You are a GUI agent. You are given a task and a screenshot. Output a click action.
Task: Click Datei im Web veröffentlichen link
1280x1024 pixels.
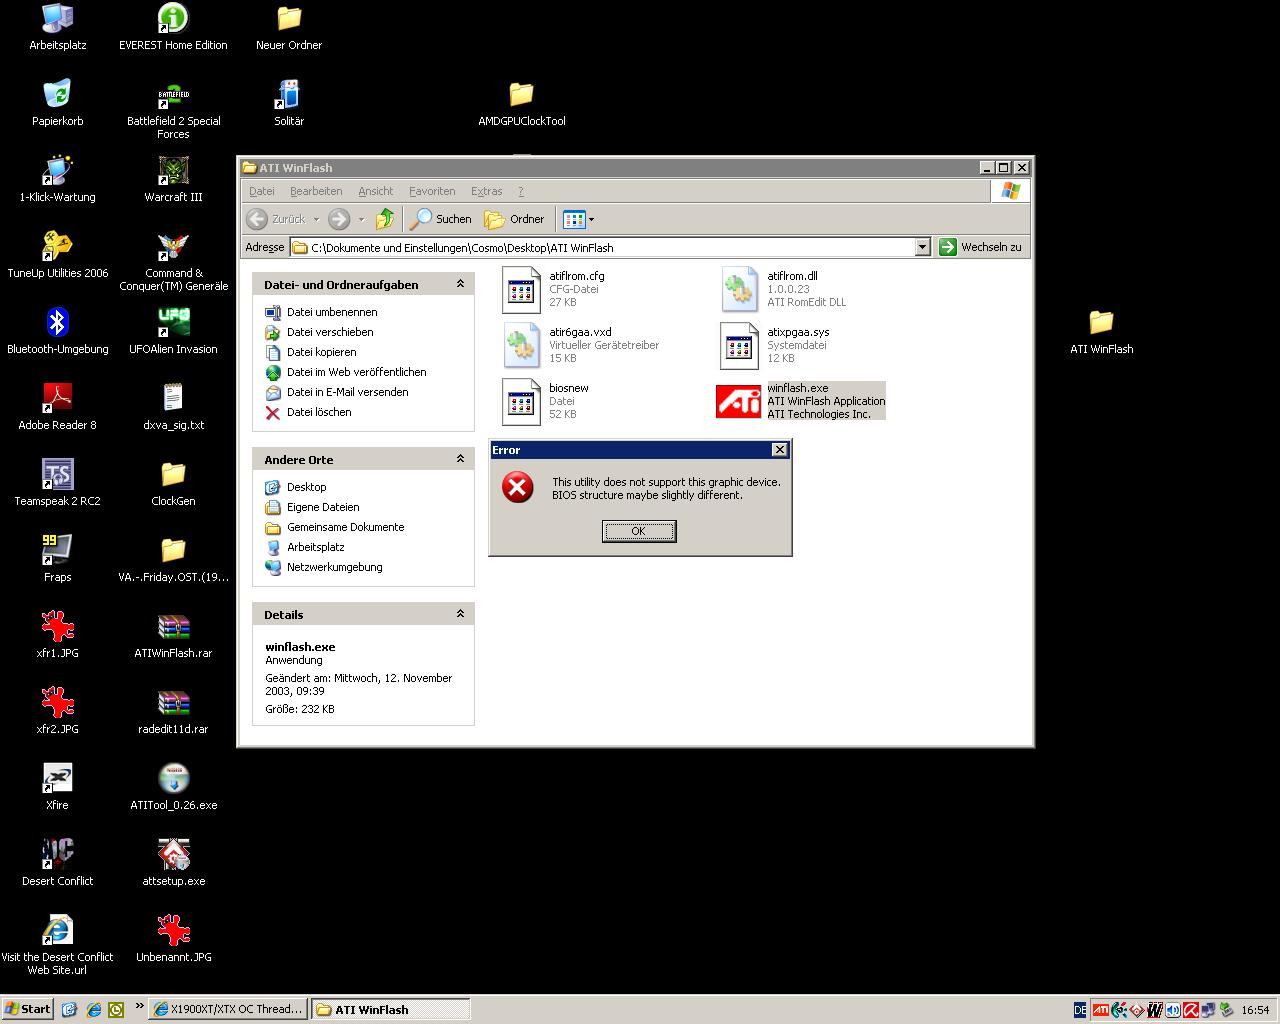[x=356, y=372]
